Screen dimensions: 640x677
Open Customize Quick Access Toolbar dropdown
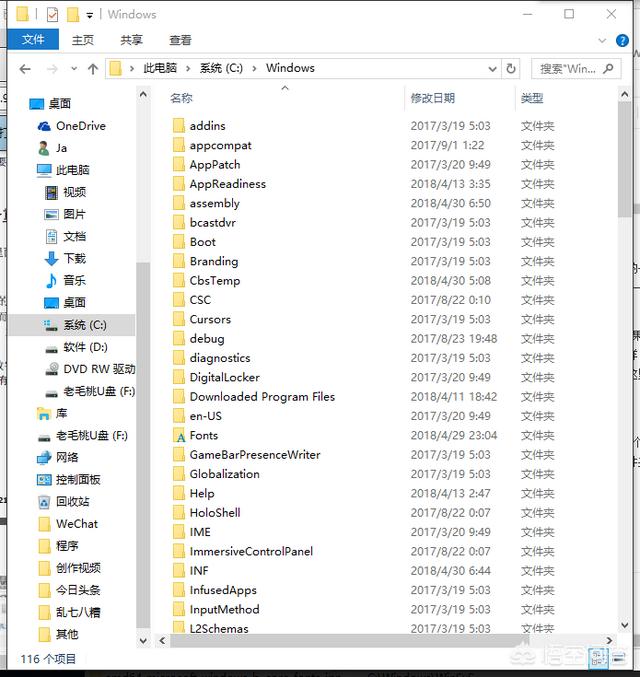(x=89, y=16)
